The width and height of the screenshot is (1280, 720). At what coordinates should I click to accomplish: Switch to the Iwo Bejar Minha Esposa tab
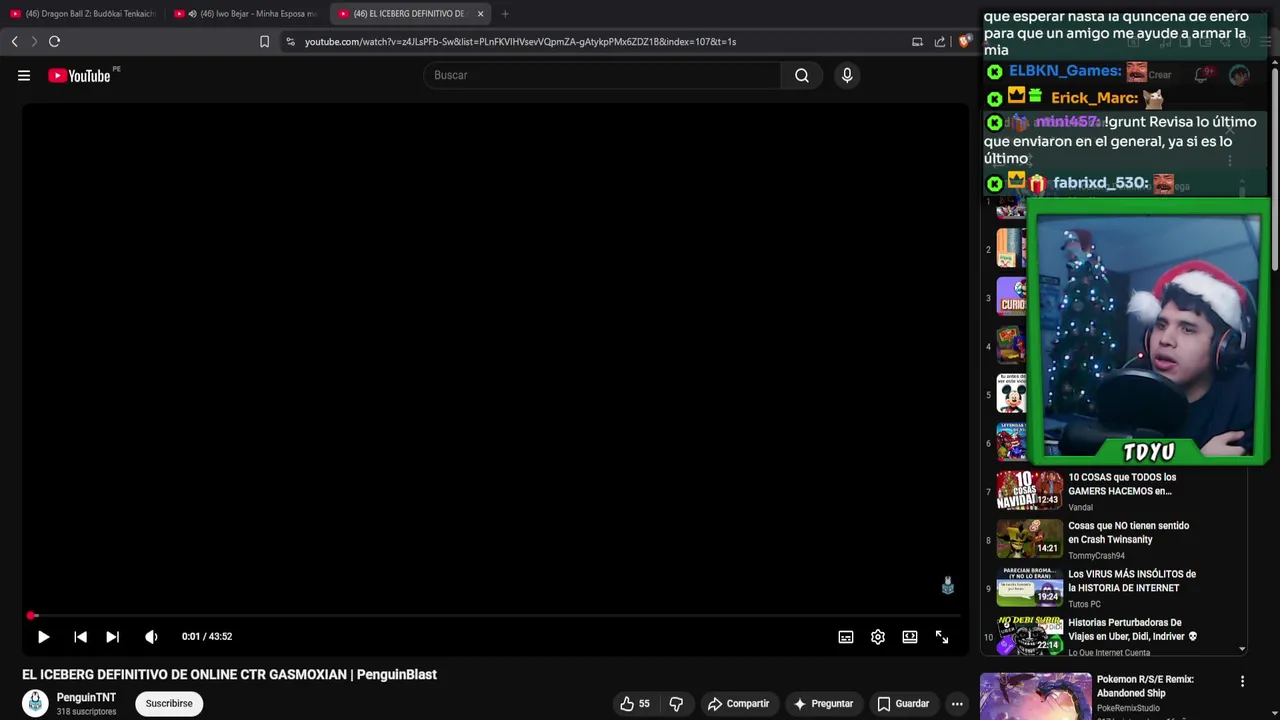248,14
